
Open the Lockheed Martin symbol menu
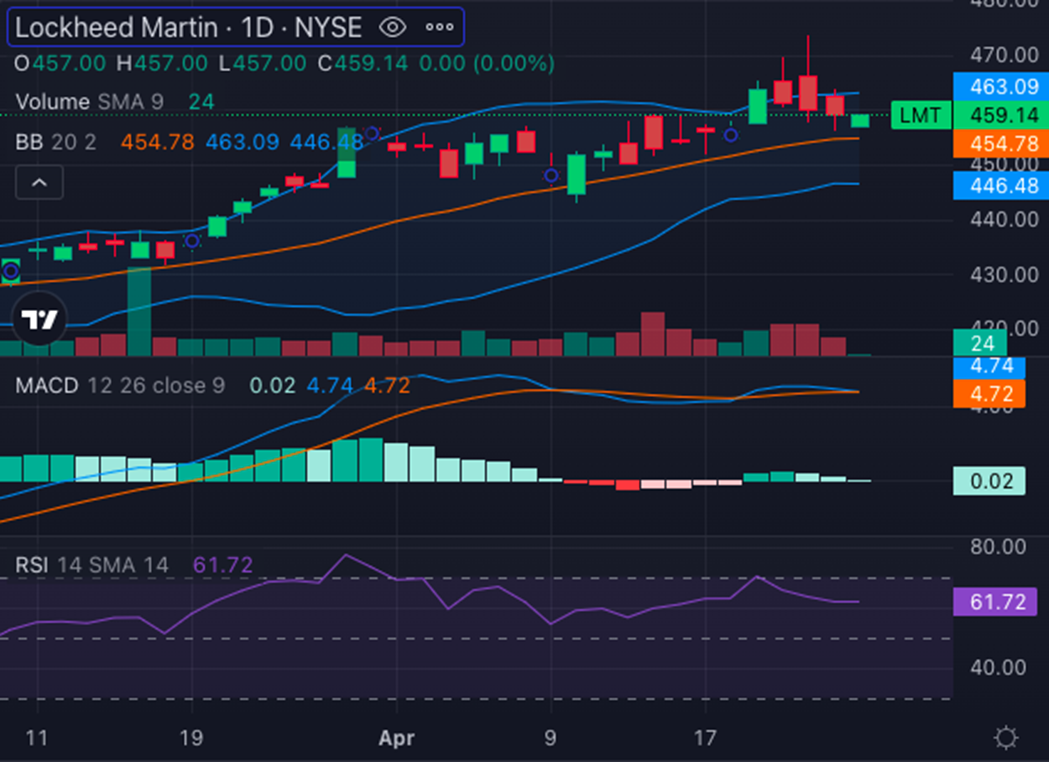[110, 28]
